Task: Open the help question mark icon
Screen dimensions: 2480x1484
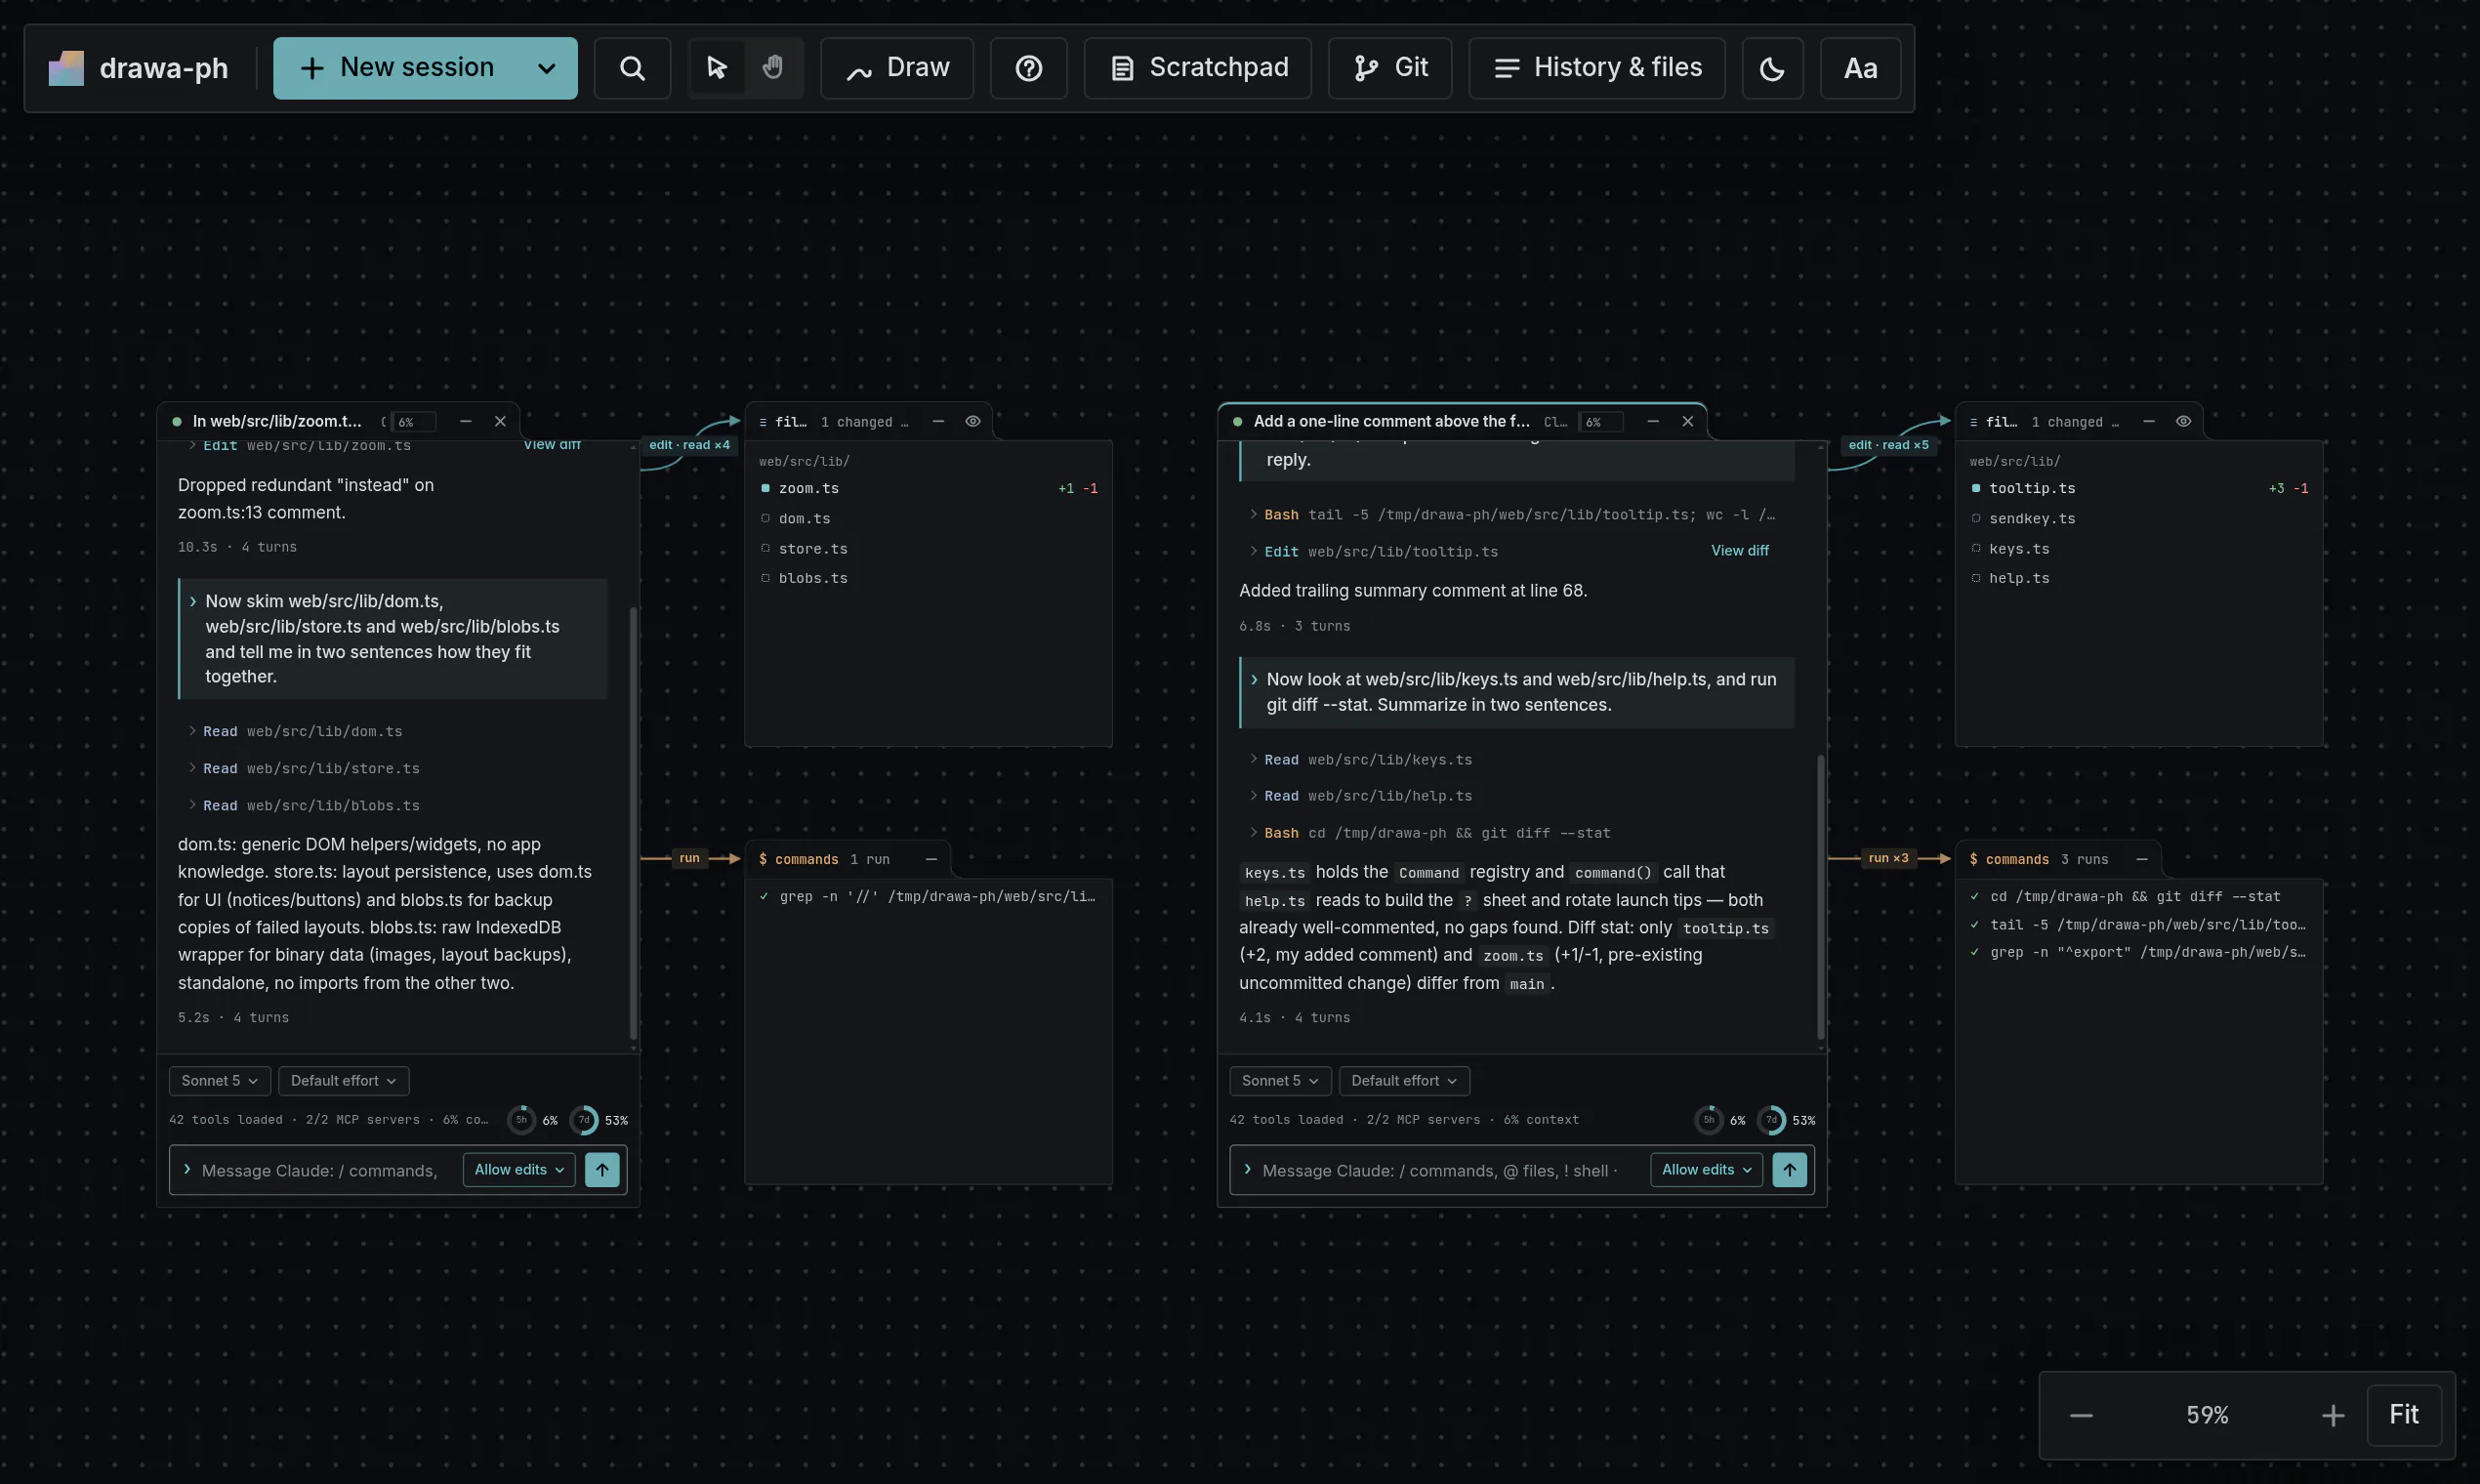Action: point(1028,68)
